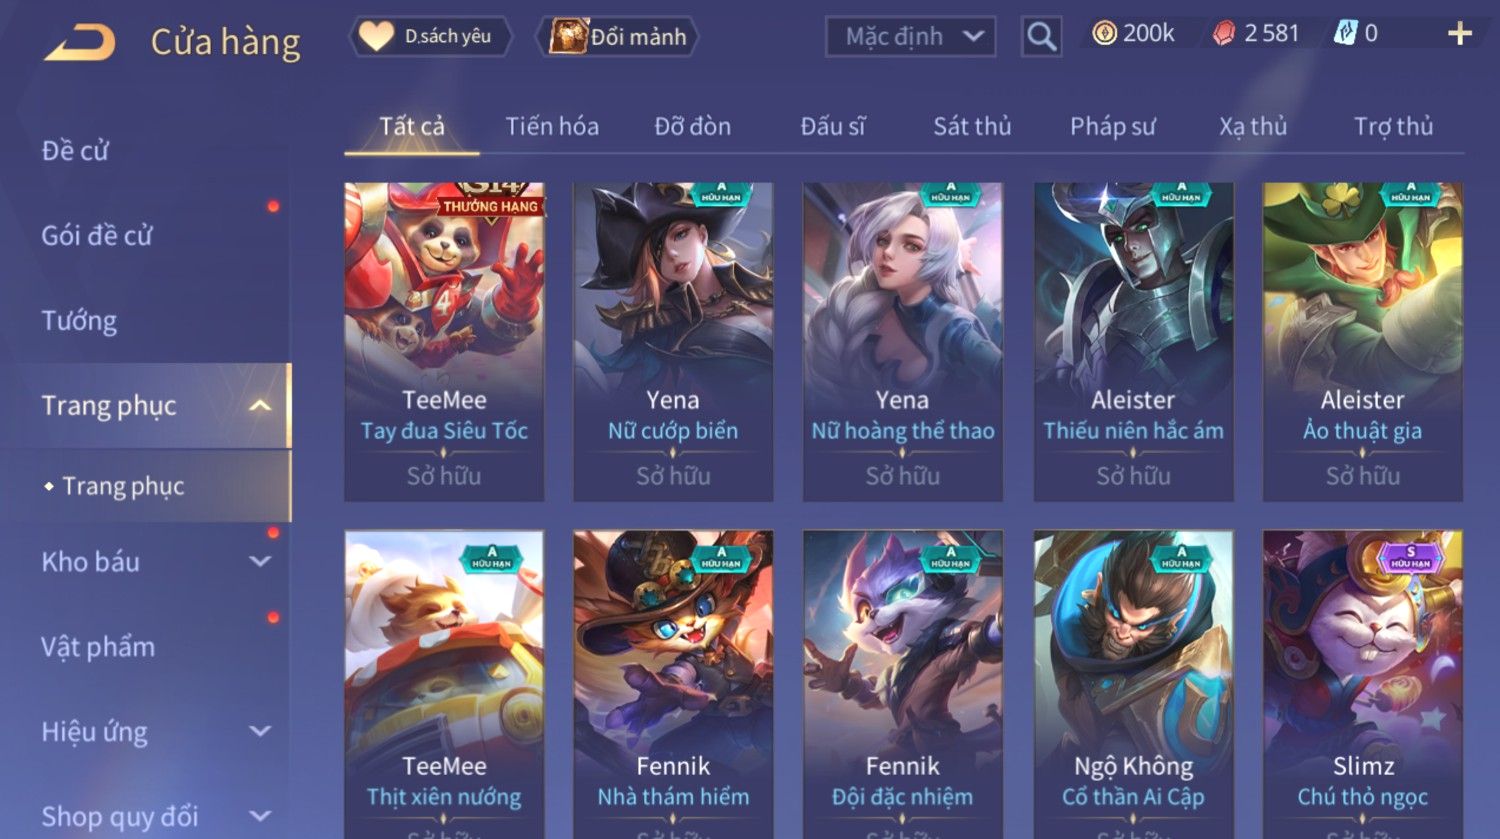Open Yena Nữ cướp biển skin card
The image size is (1500, 839).
[x=673, y=342]
